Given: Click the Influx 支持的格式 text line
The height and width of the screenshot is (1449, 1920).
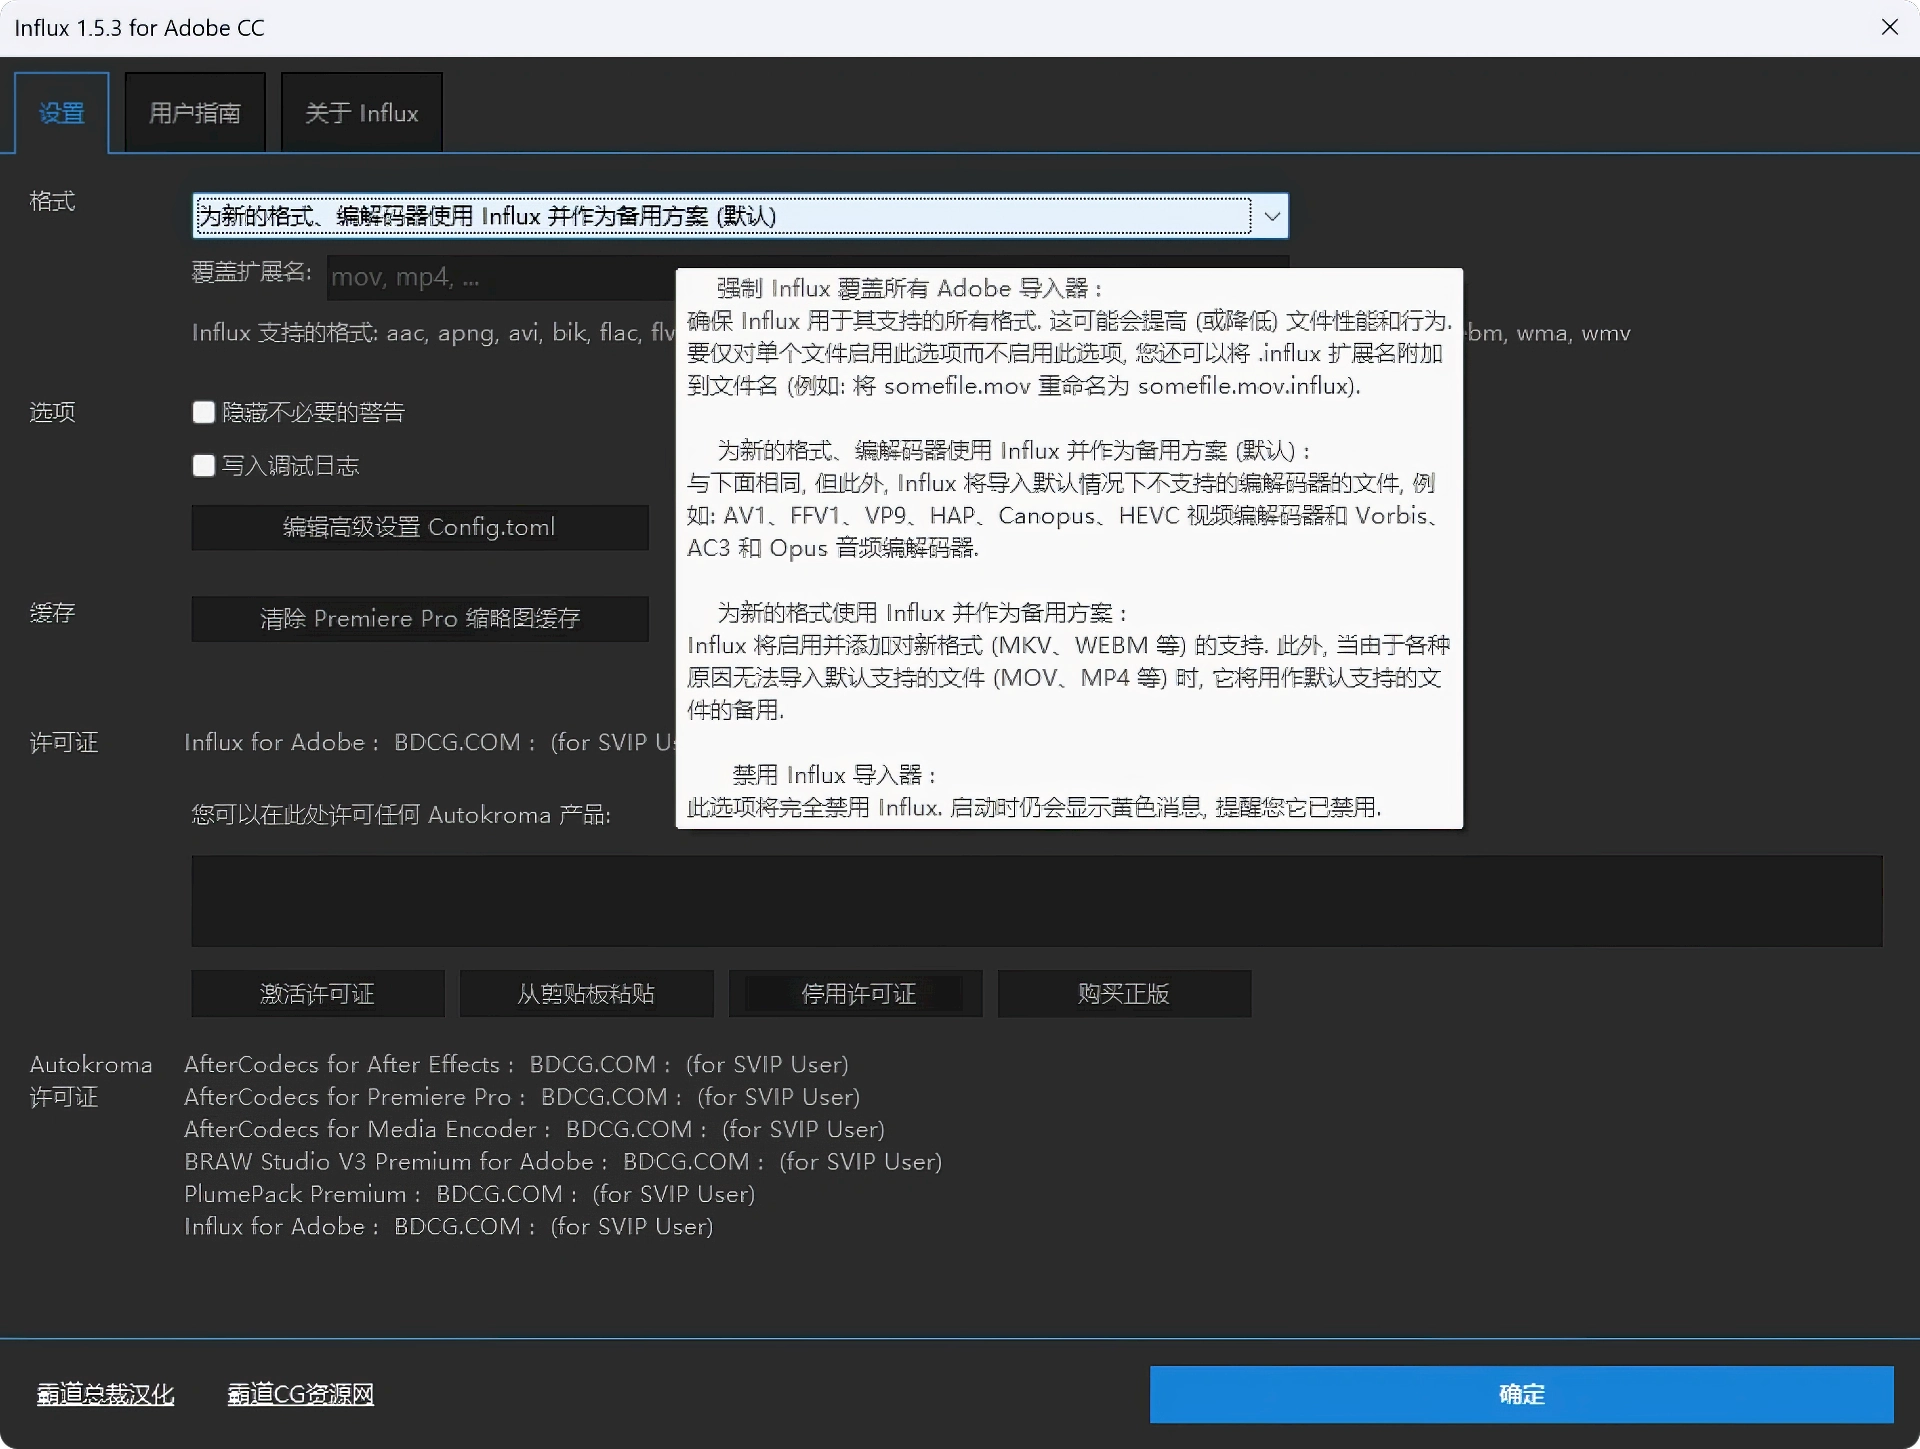Looking at the screenshot, I should pos(911,333).
